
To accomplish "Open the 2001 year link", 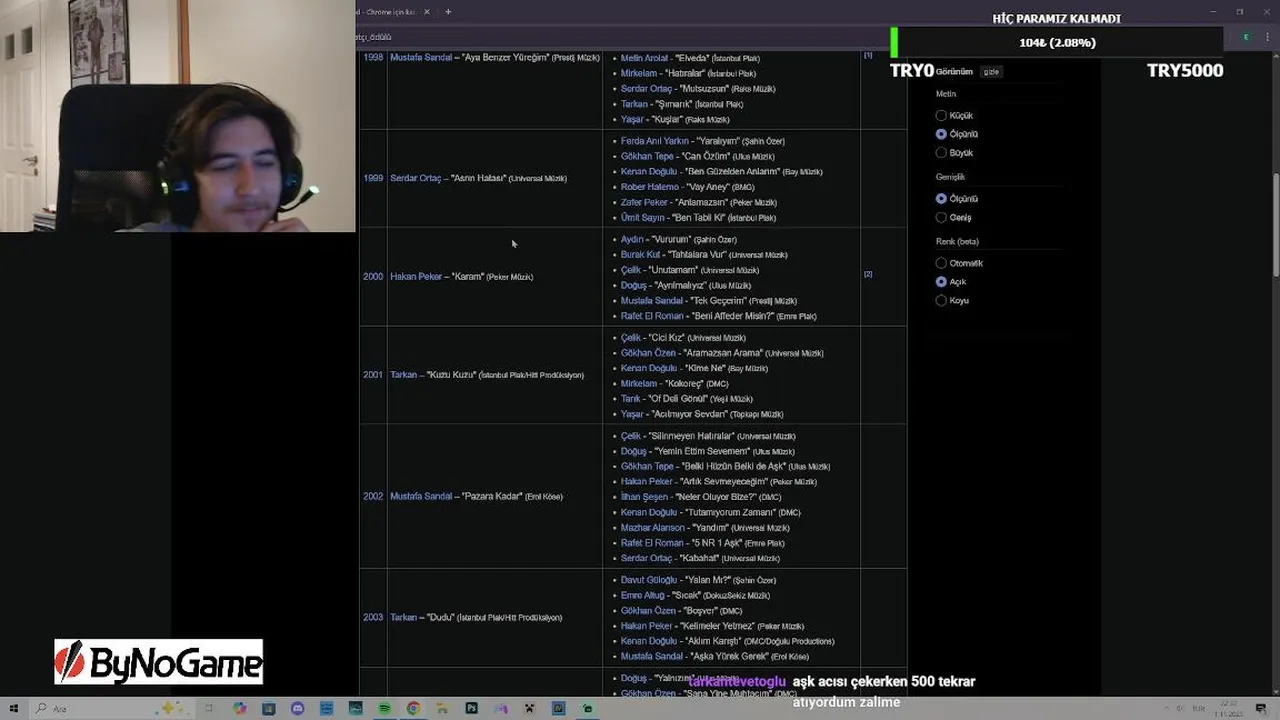I will coord(373,375).
